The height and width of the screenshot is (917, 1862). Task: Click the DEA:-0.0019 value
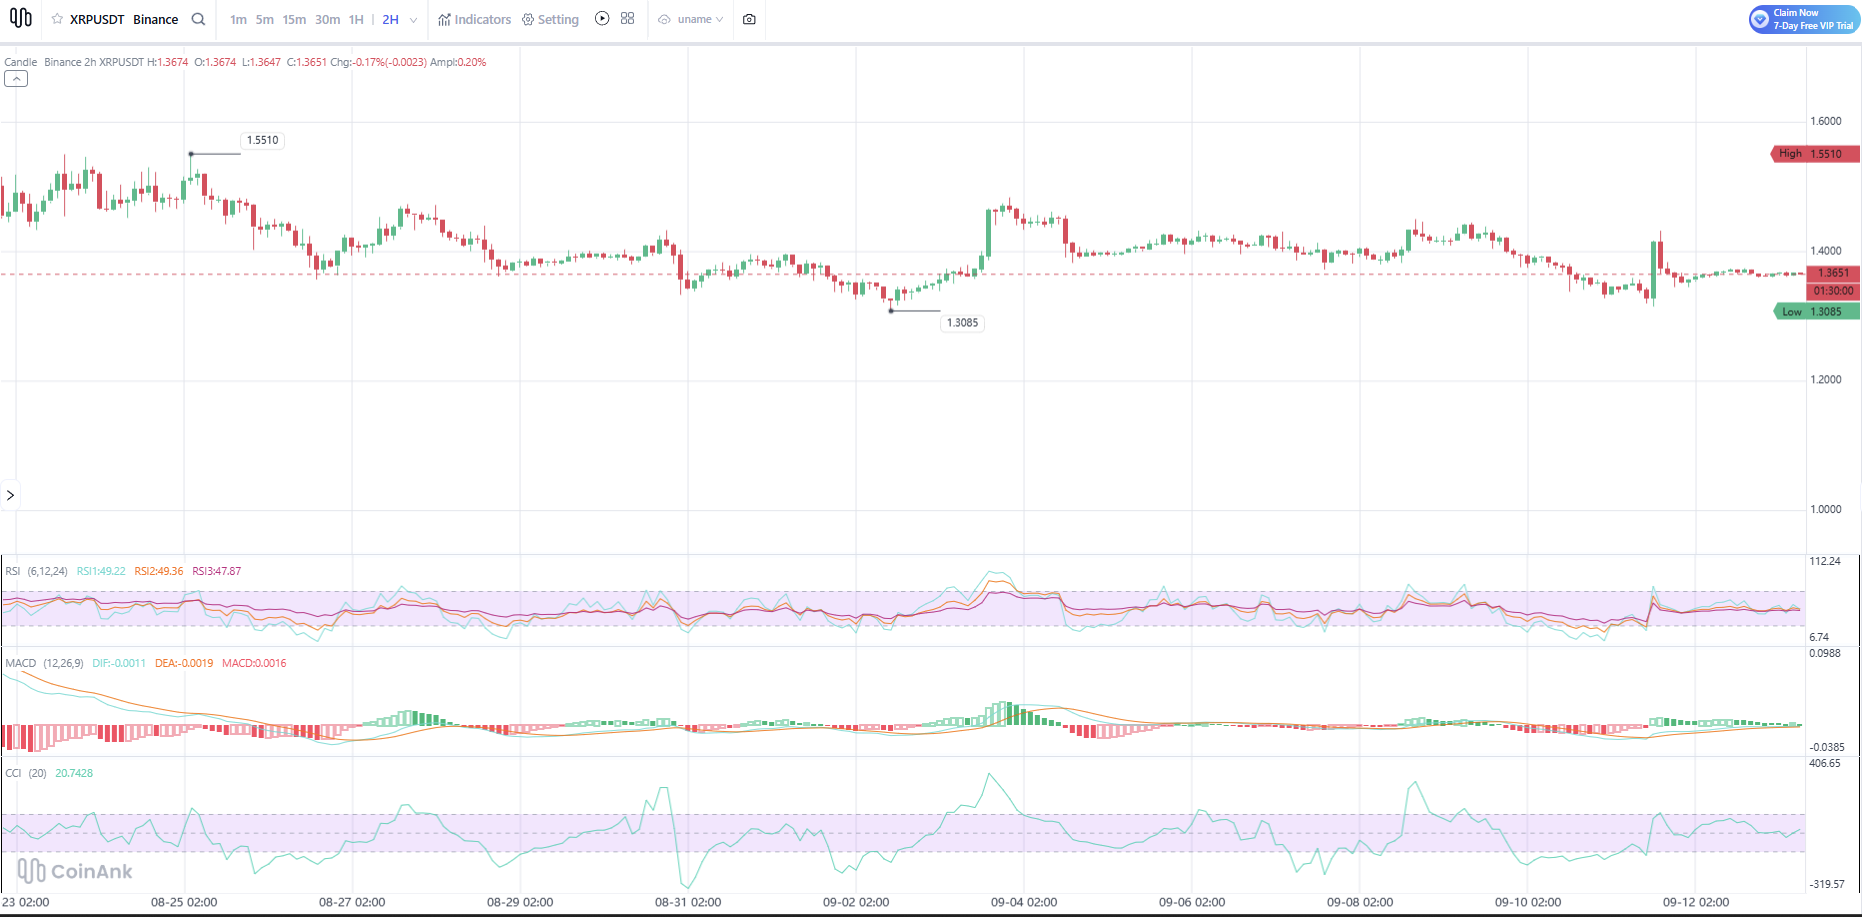(x=184, y=663)
